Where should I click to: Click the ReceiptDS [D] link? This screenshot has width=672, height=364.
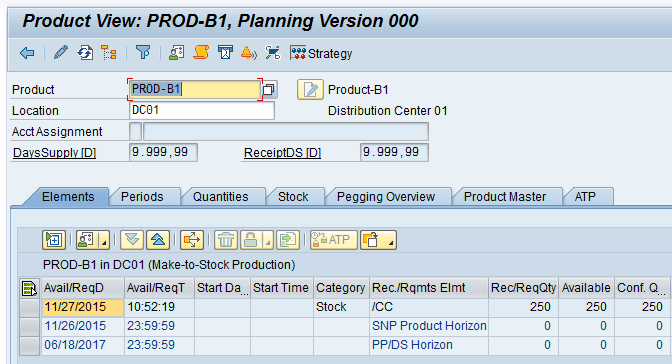(x=282, y=153)
